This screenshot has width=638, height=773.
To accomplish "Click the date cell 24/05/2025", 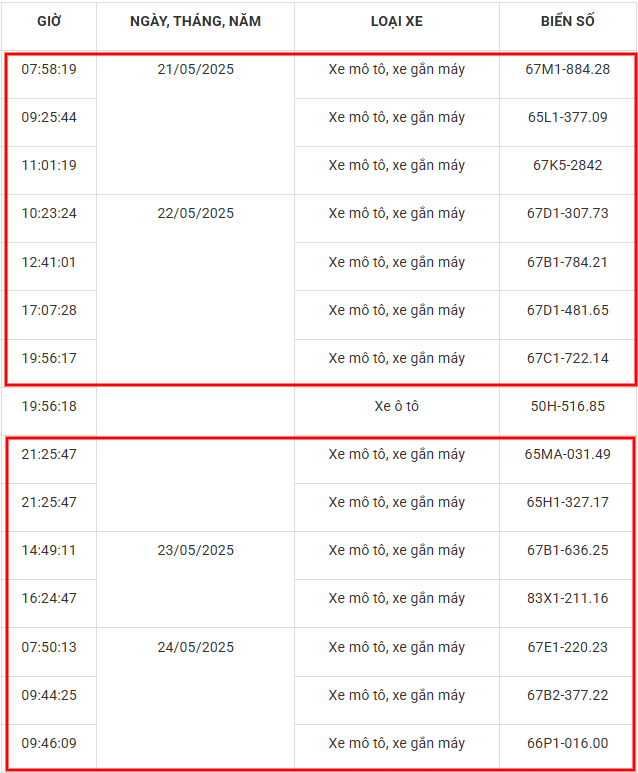I will click(x=196, y=647).
